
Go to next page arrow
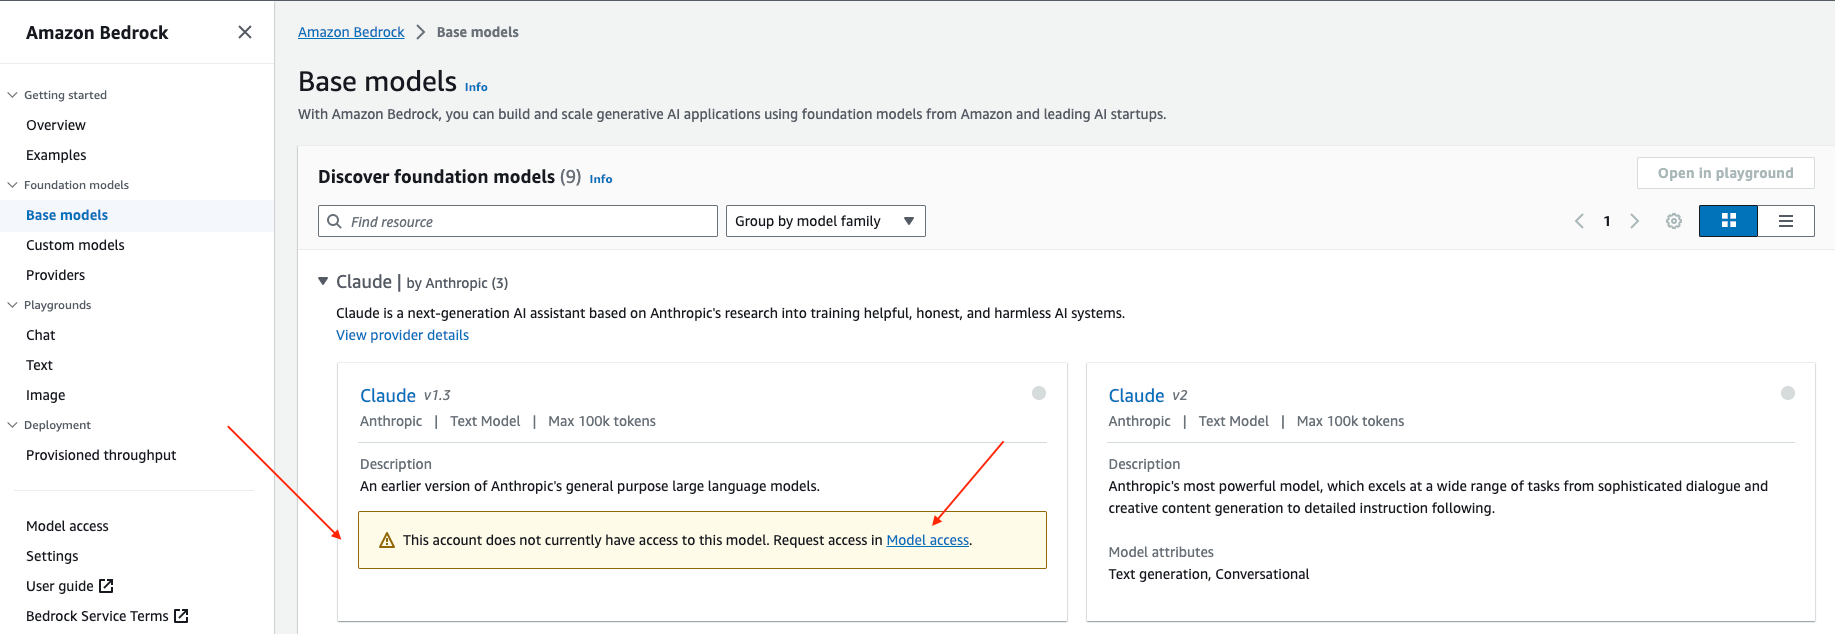tap(1635, 221)
